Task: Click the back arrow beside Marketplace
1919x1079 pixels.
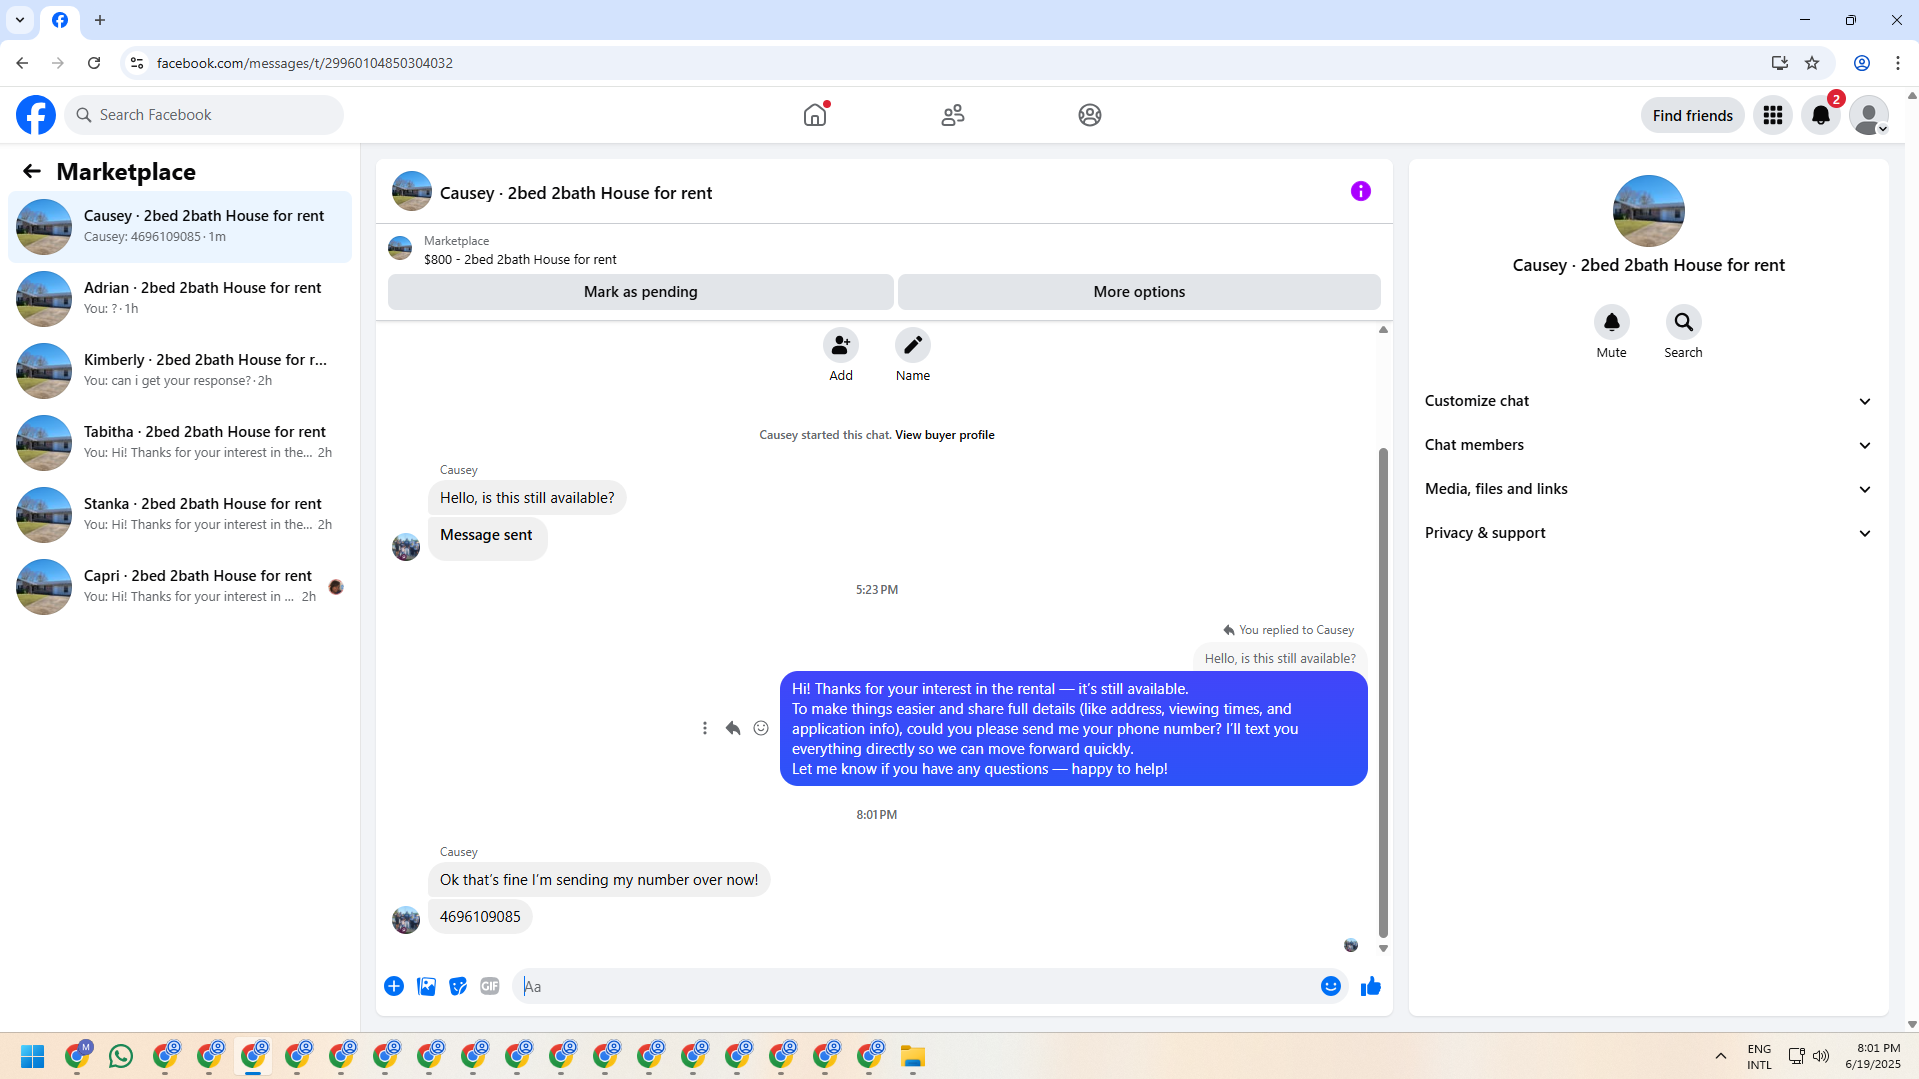Action: pos(32,171)
